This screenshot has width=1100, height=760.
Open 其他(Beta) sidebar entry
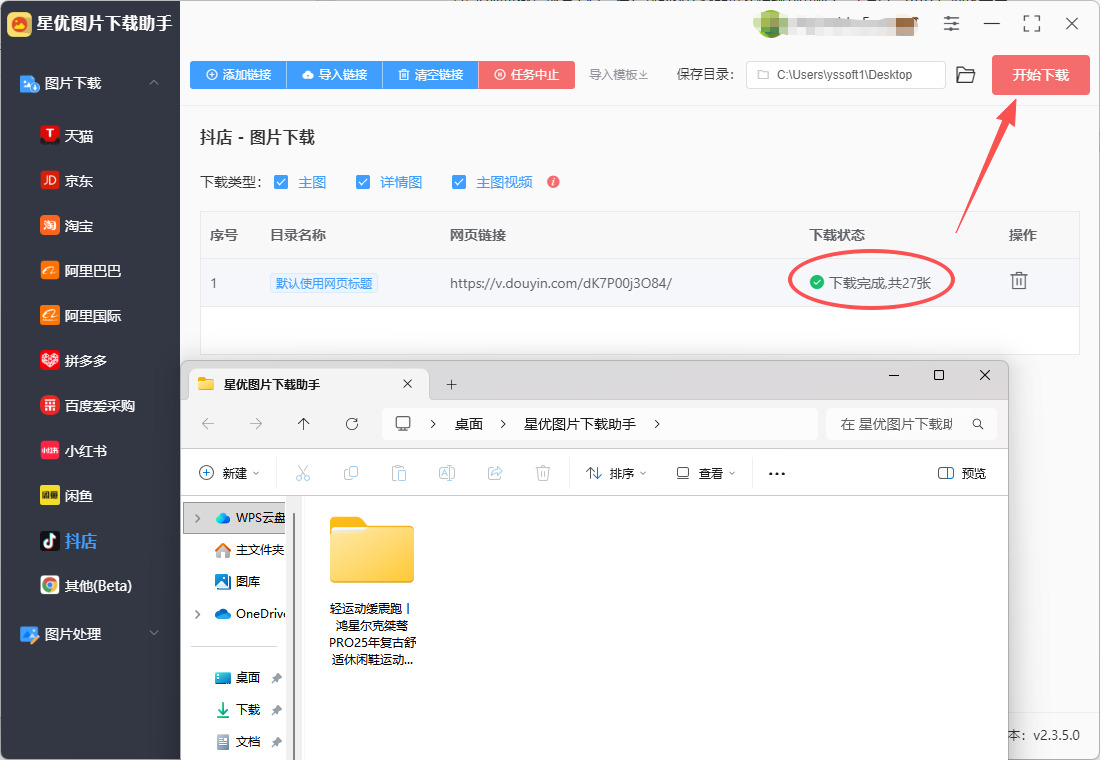coord(86,585)
